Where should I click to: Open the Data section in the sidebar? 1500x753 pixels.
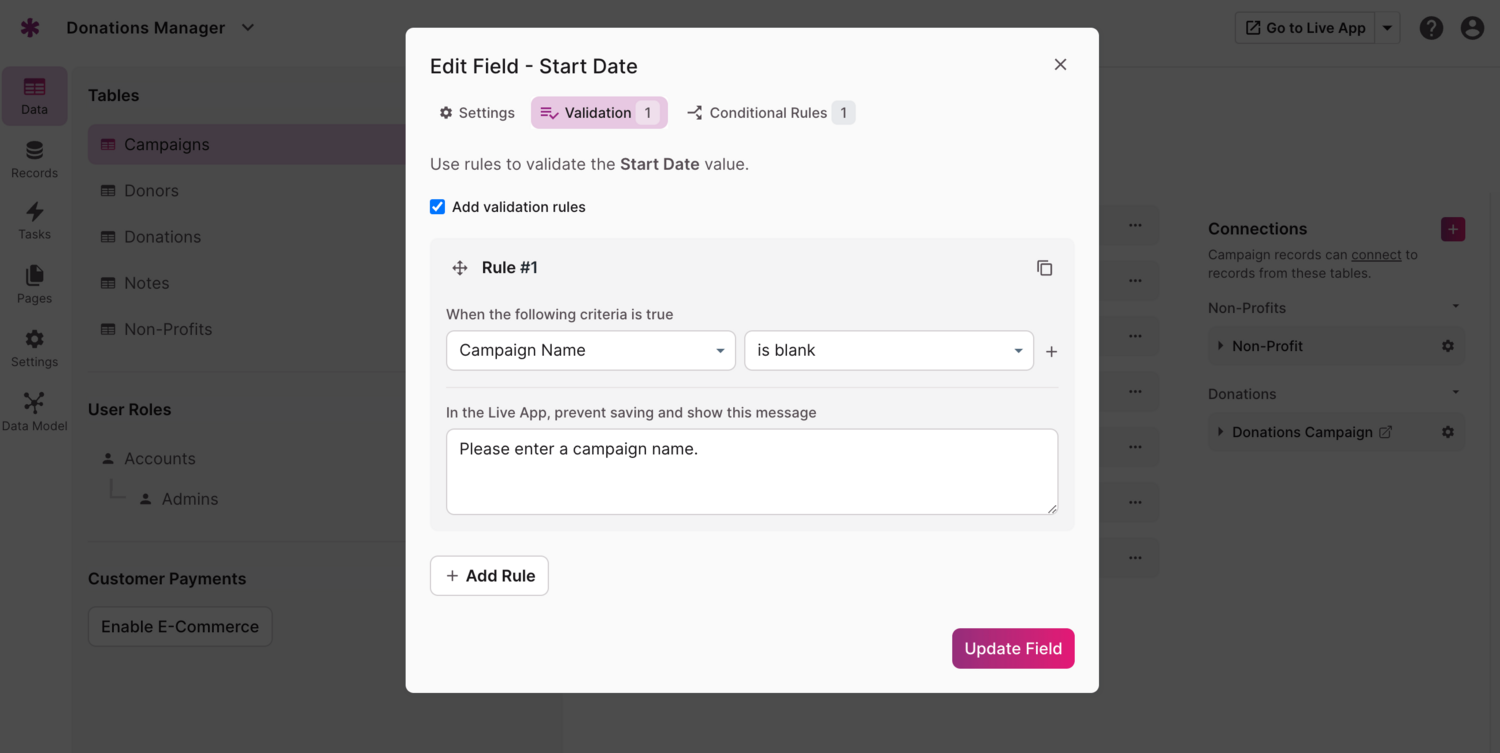coord(34,96)
